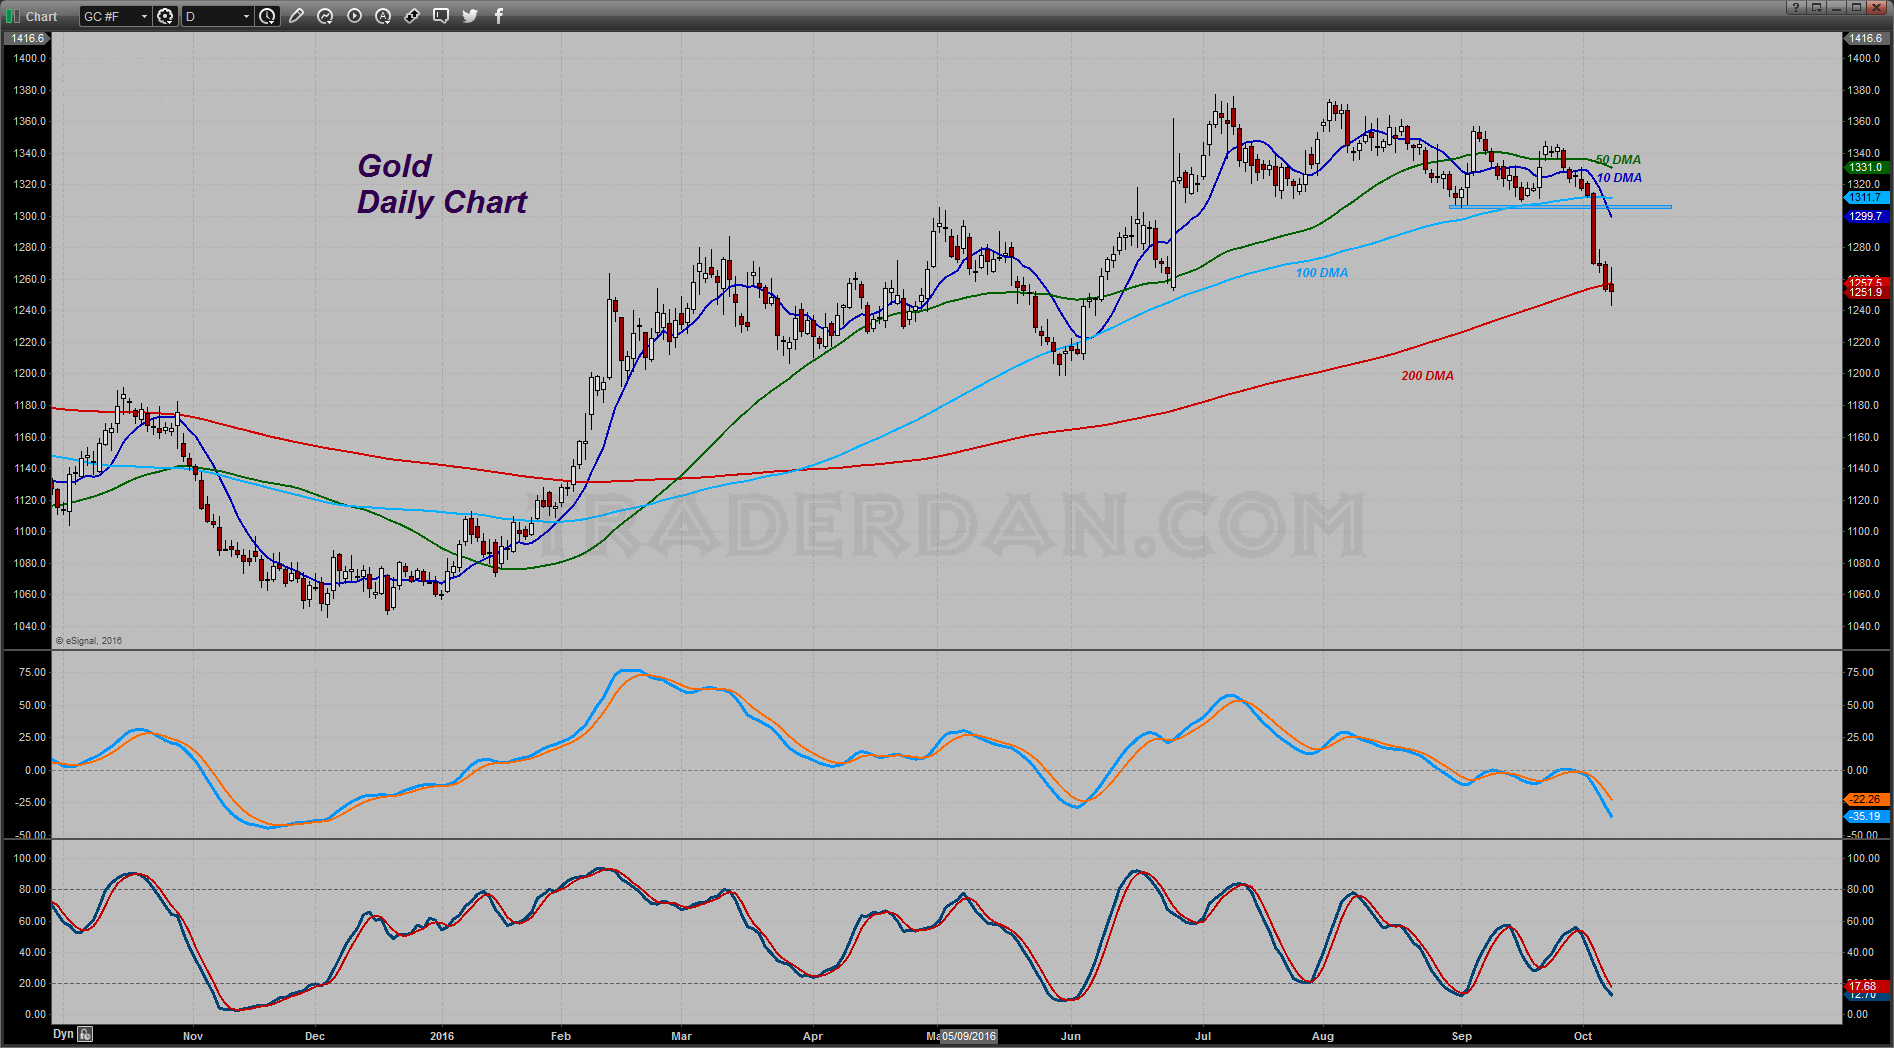This screenshot has width=1894, height=1048.
Task: Click the 1416.6 top-left price label
Action: (28, 38)
